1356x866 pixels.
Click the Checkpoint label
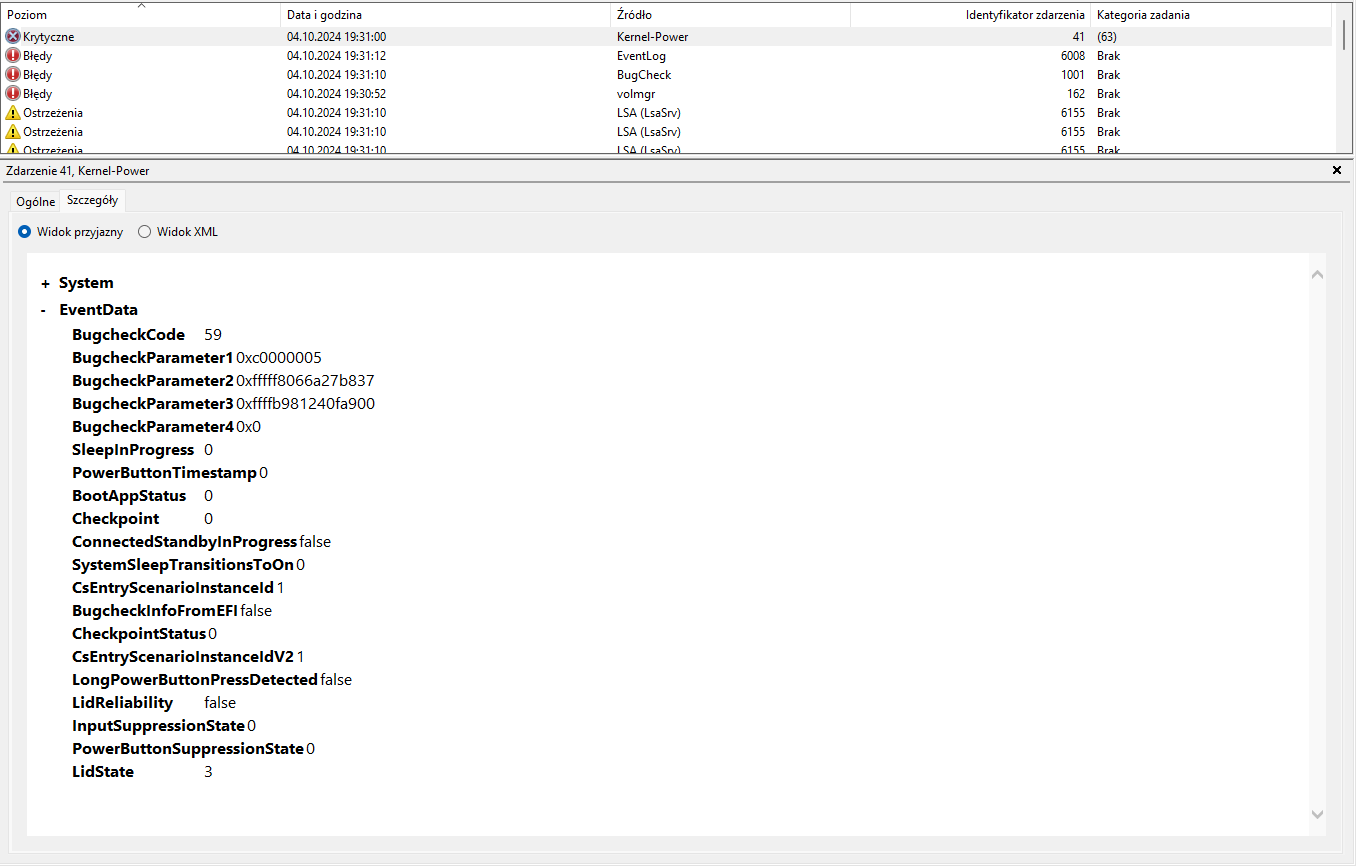115,519
